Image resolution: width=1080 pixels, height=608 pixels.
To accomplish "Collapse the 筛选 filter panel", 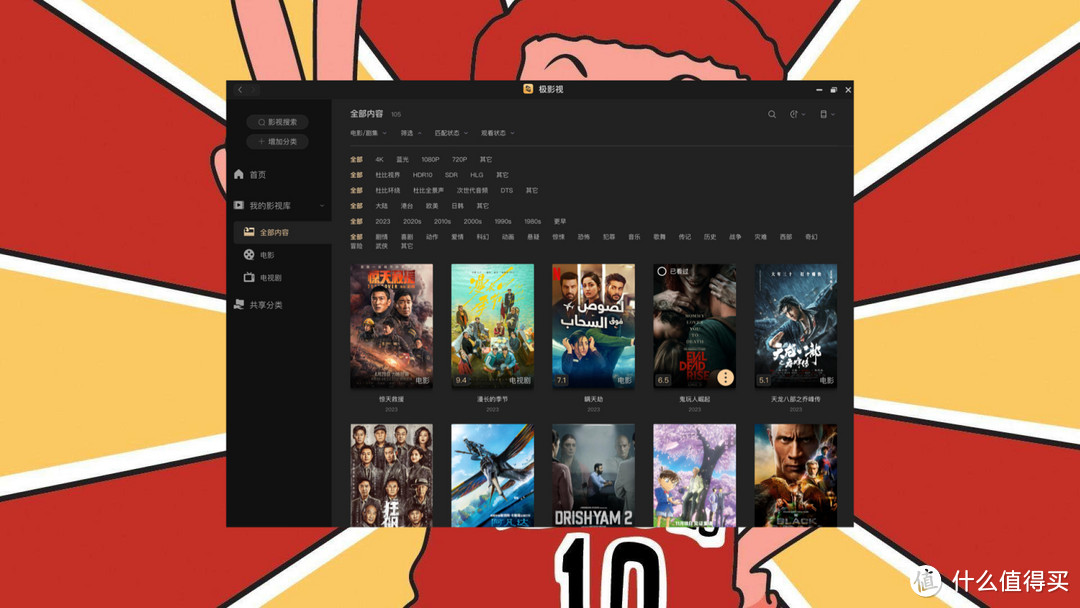I will click(411, 133).
